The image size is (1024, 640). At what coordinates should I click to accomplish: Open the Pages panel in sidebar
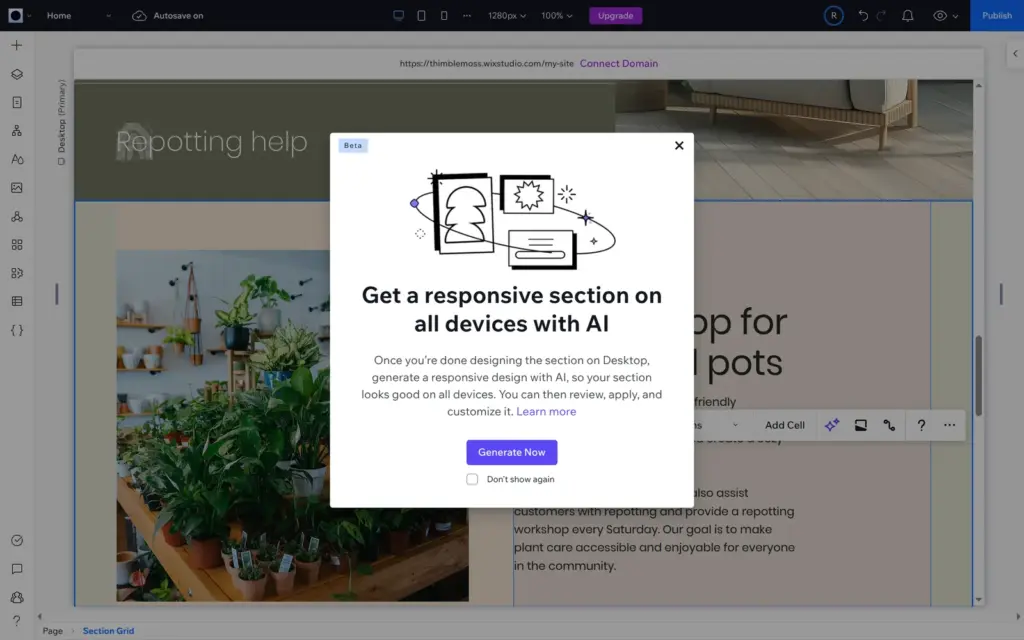point(17,103)
